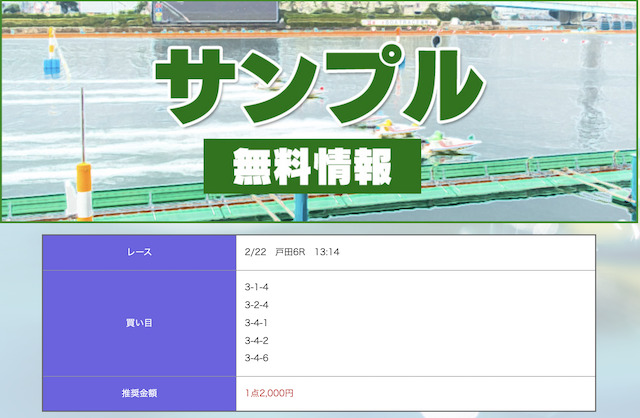
Task: Click the 3-4-2 betting combination
Action: coord(256,341)
